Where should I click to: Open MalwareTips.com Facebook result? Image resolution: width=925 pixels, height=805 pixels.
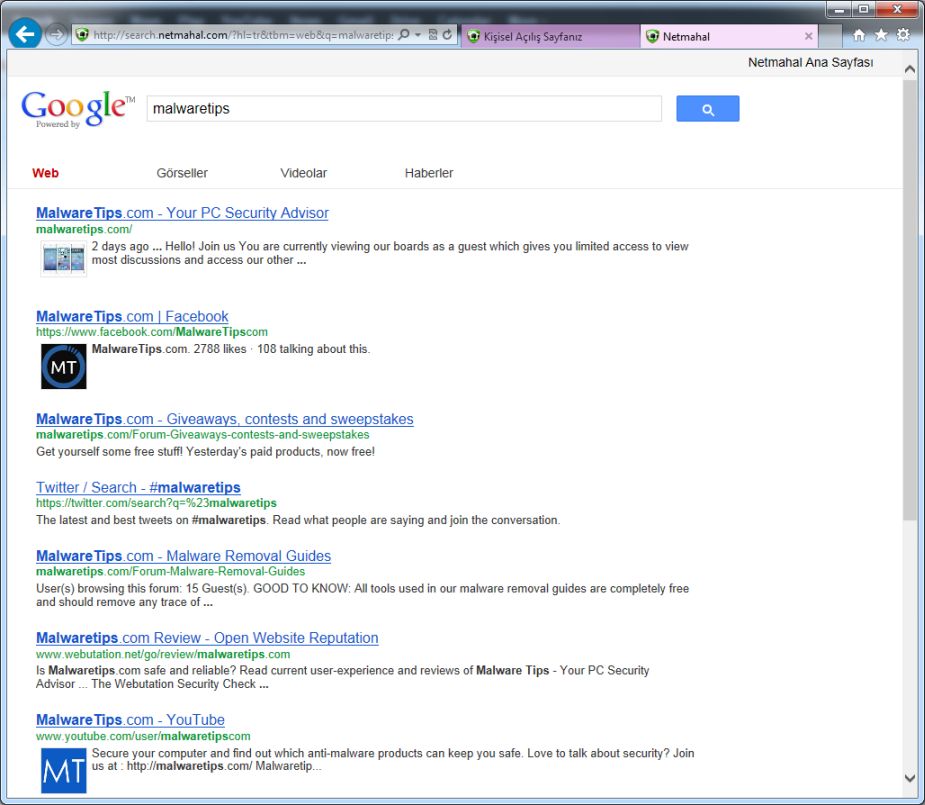pyautogui.click(x=132, y=317)
